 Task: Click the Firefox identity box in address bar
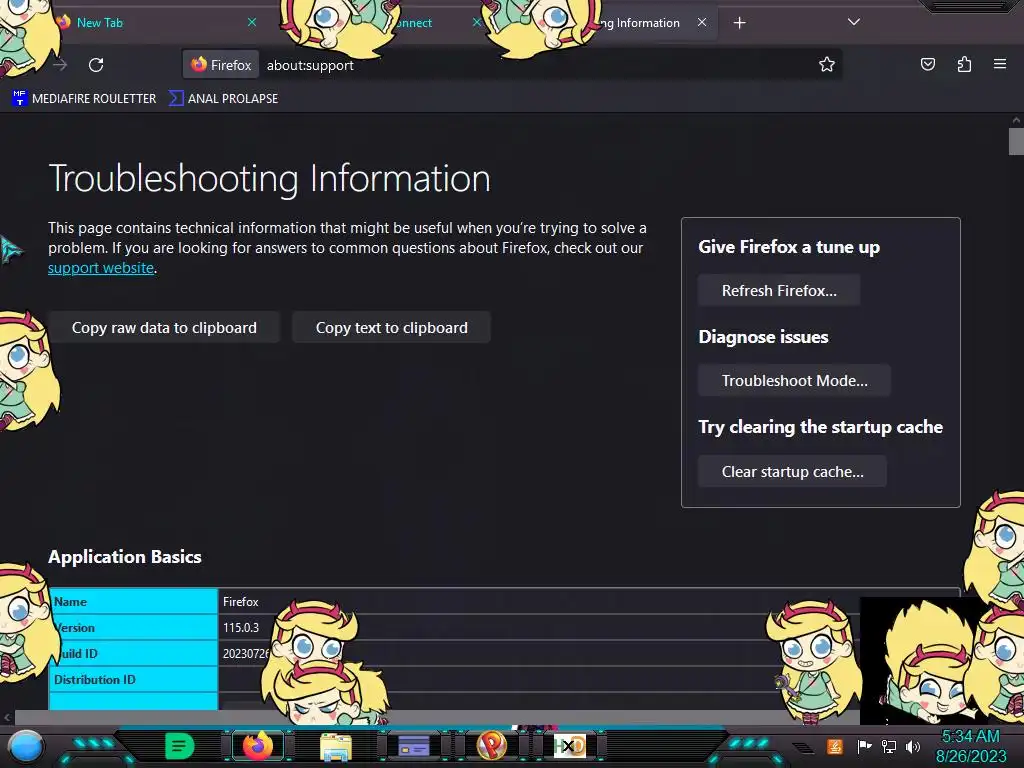pyautogui.click(x=221, y=65)
